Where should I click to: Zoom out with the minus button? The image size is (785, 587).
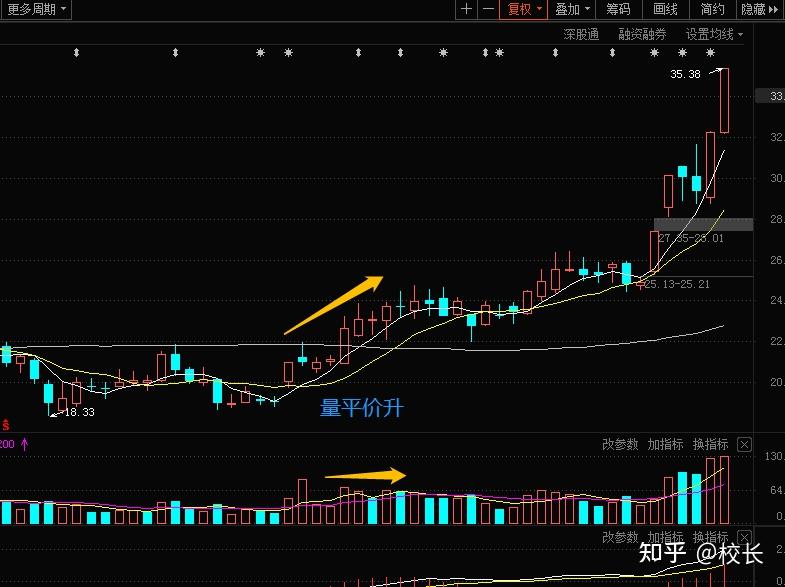[488, 10]
